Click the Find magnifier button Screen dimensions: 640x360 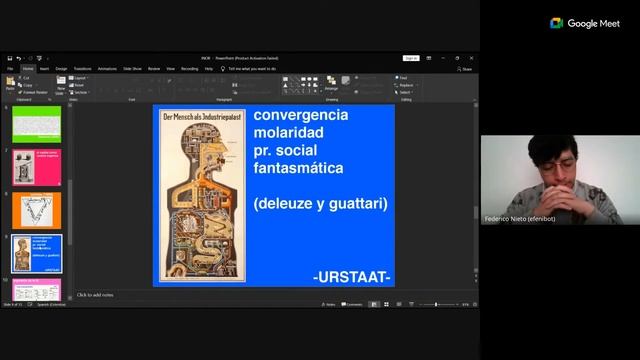[x=401, y=78]
